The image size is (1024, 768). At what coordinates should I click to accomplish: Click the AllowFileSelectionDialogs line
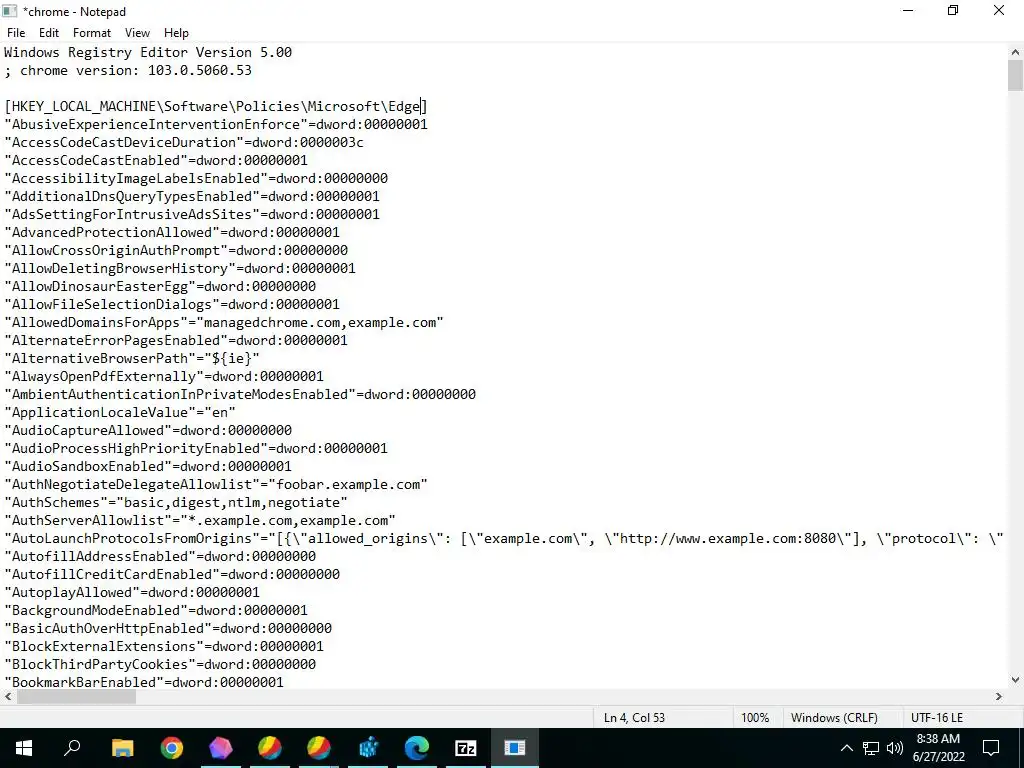[172, 304]
